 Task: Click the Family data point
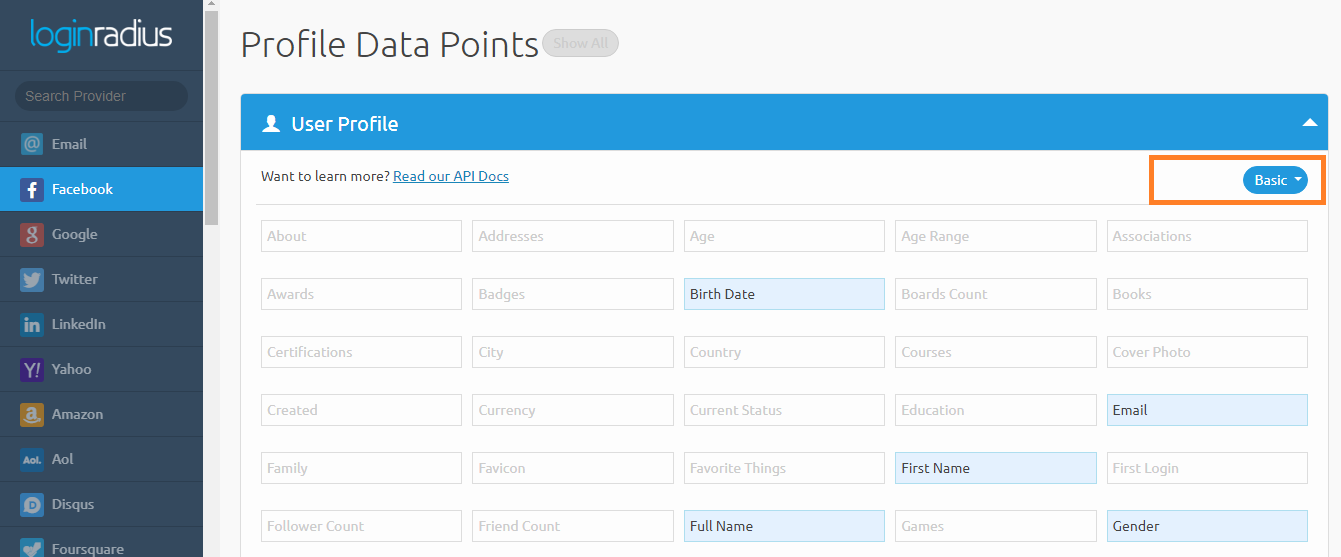pos(361,468)
